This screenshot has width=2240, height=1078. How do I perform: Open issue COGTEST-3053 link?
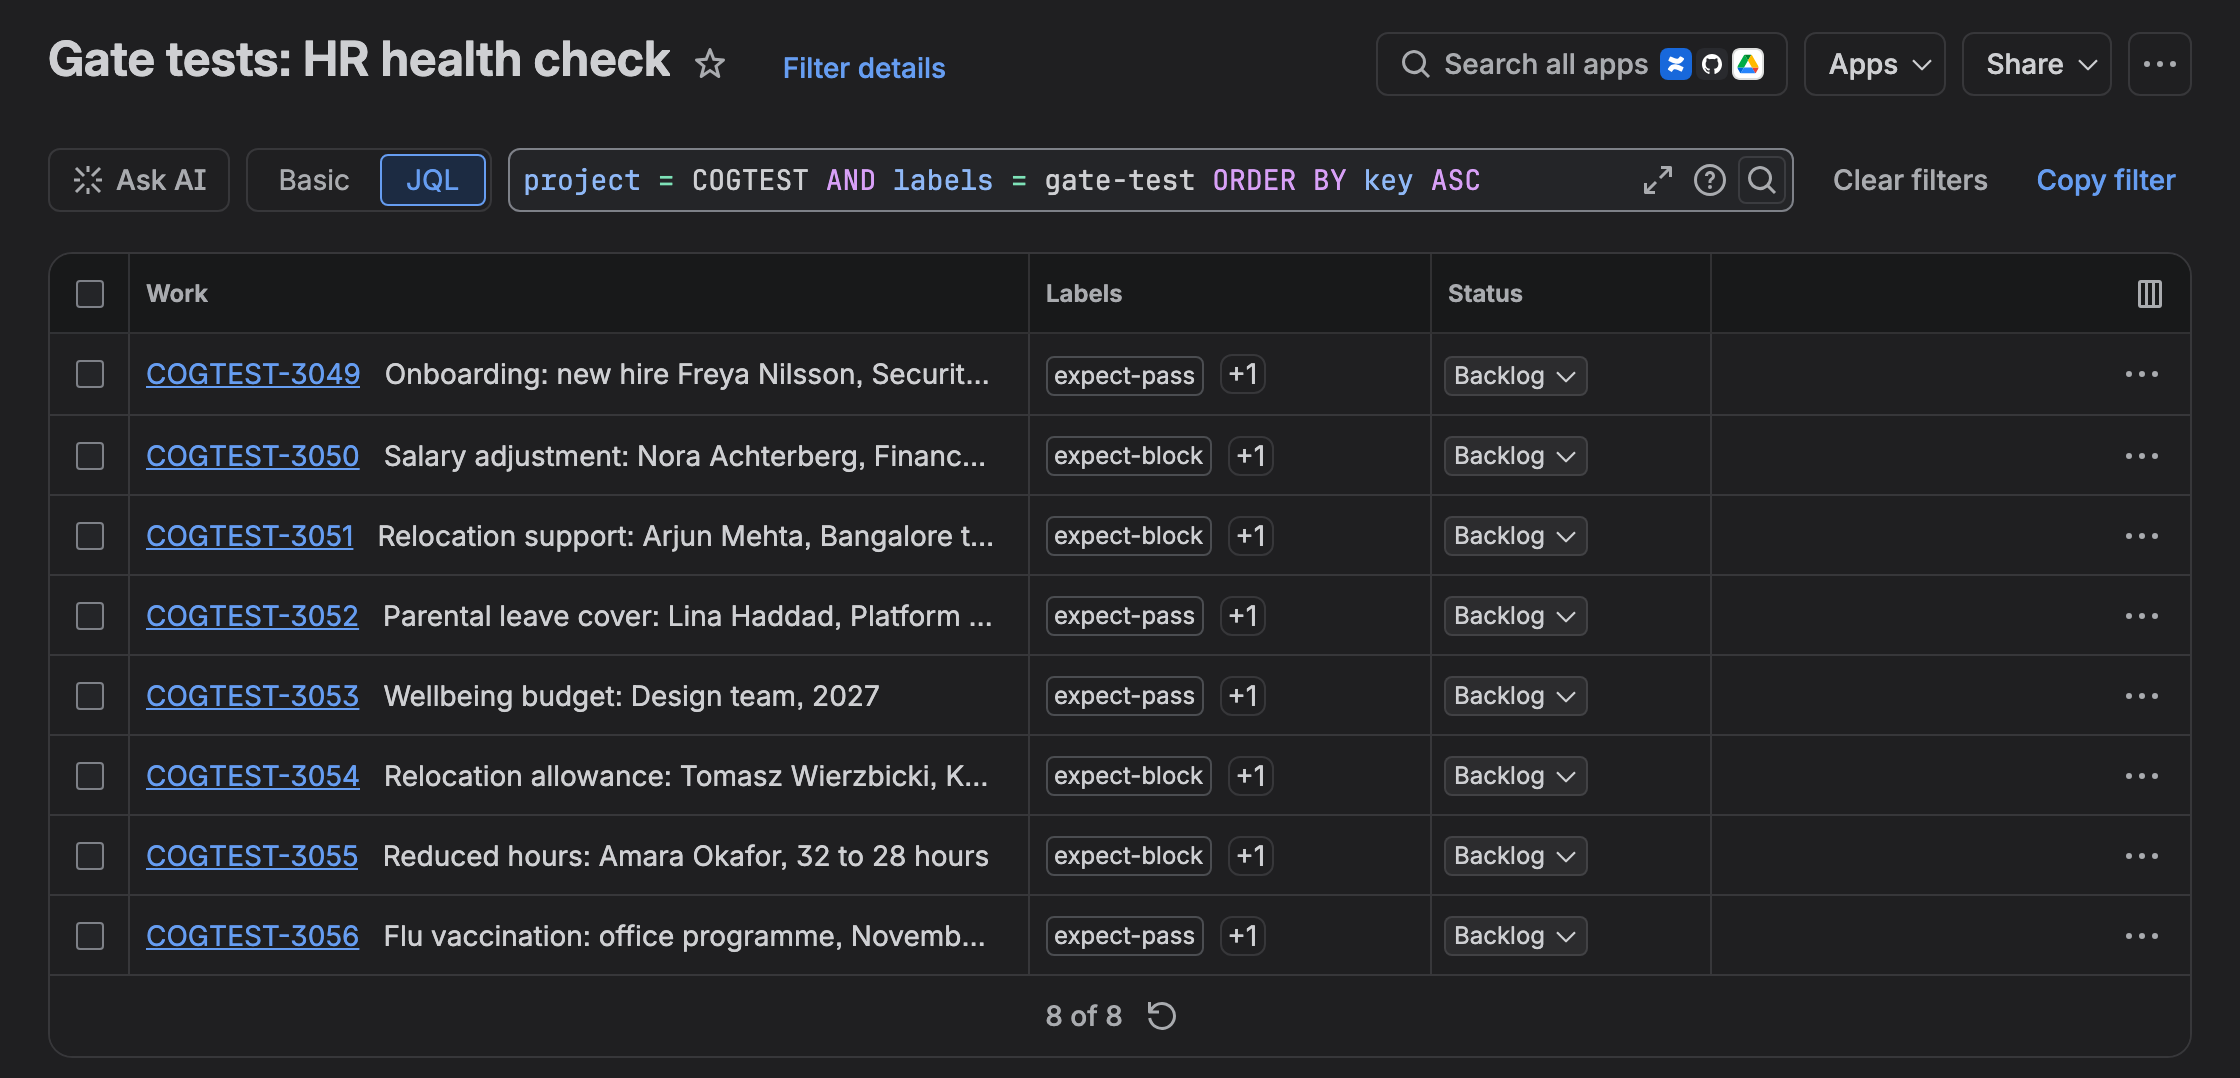(252, 696)
